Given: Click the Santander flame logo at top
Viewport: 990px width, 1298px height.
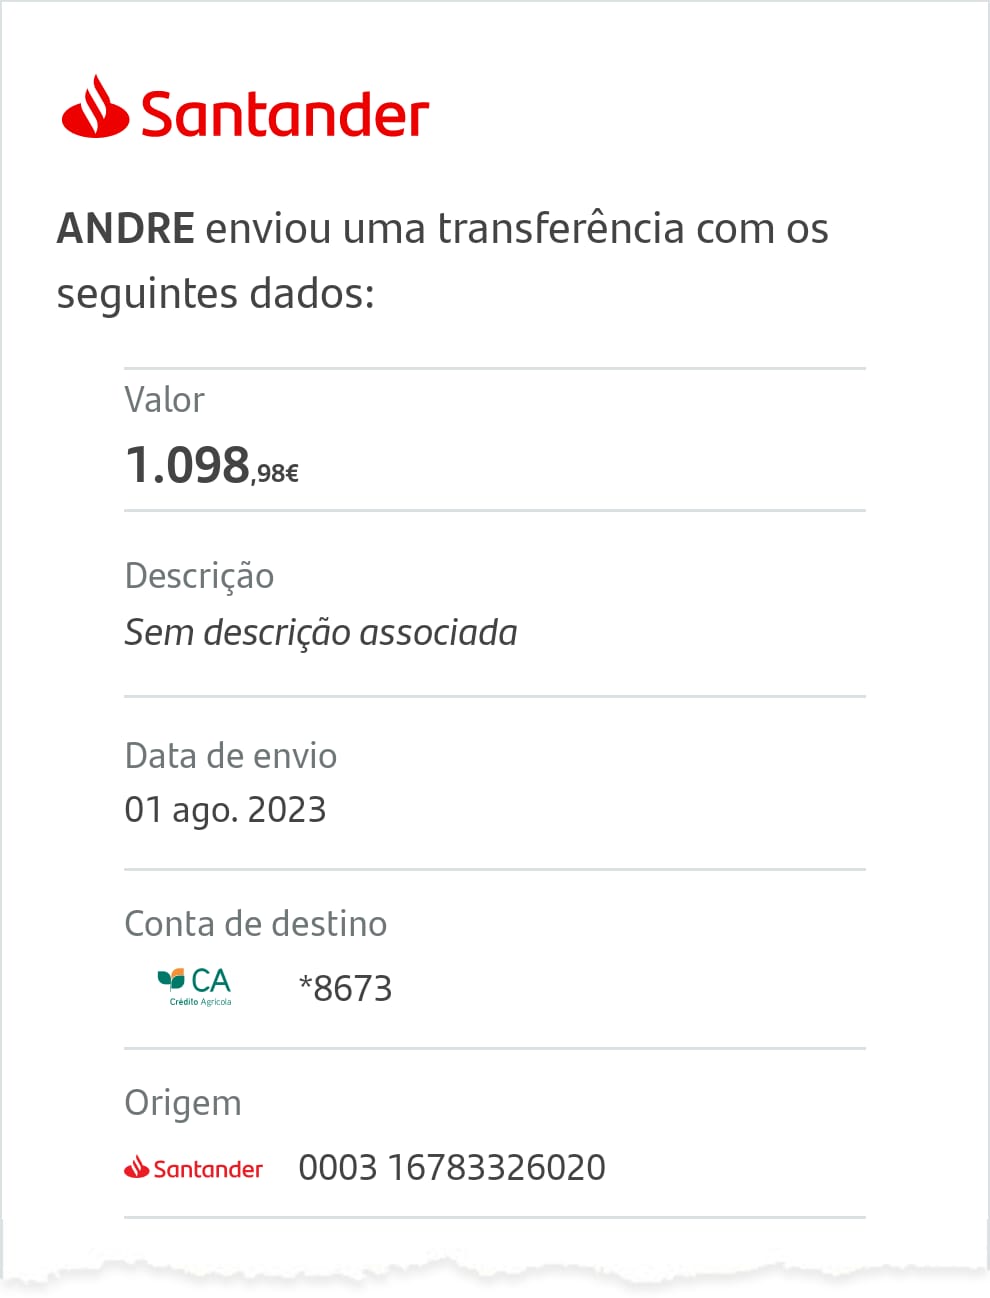Looking at the screenshot, I should (x=95, y=106).
